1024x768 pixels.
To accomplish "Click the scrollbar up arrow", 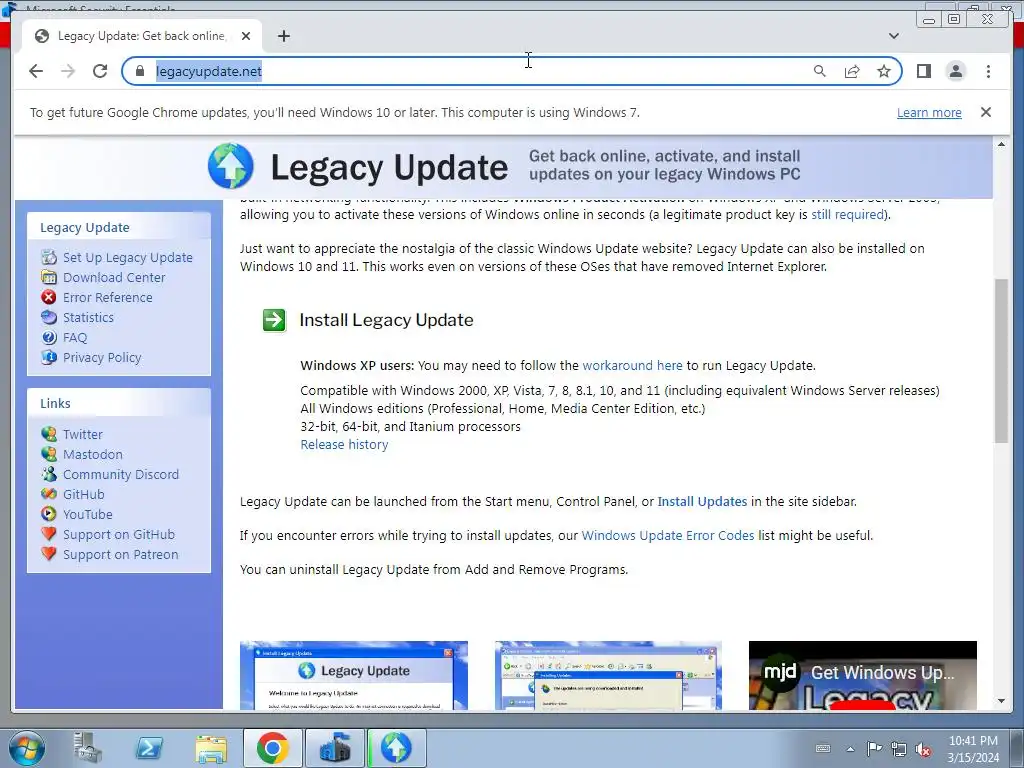I will pyautogui.click(x=1001, y=144).
